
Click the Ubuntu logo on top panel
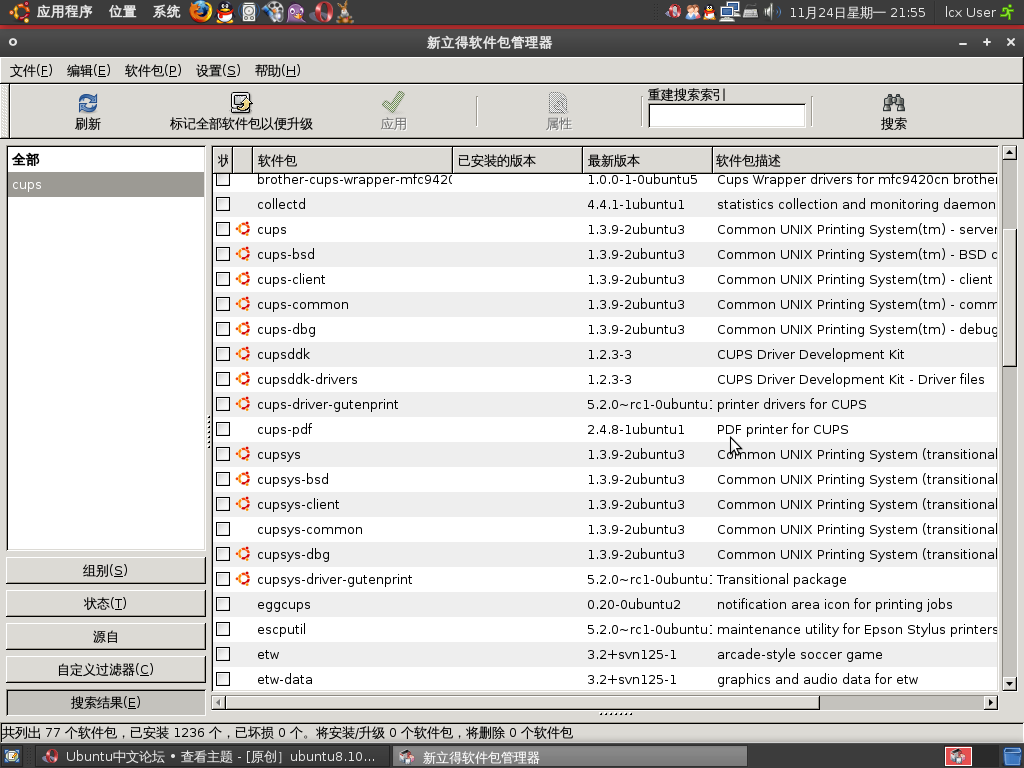[20, 12]
